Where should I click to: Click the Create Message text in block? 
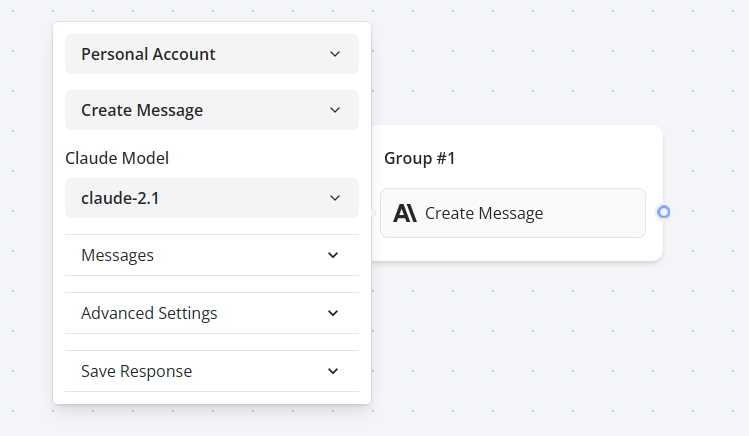(x=484, y=213)
